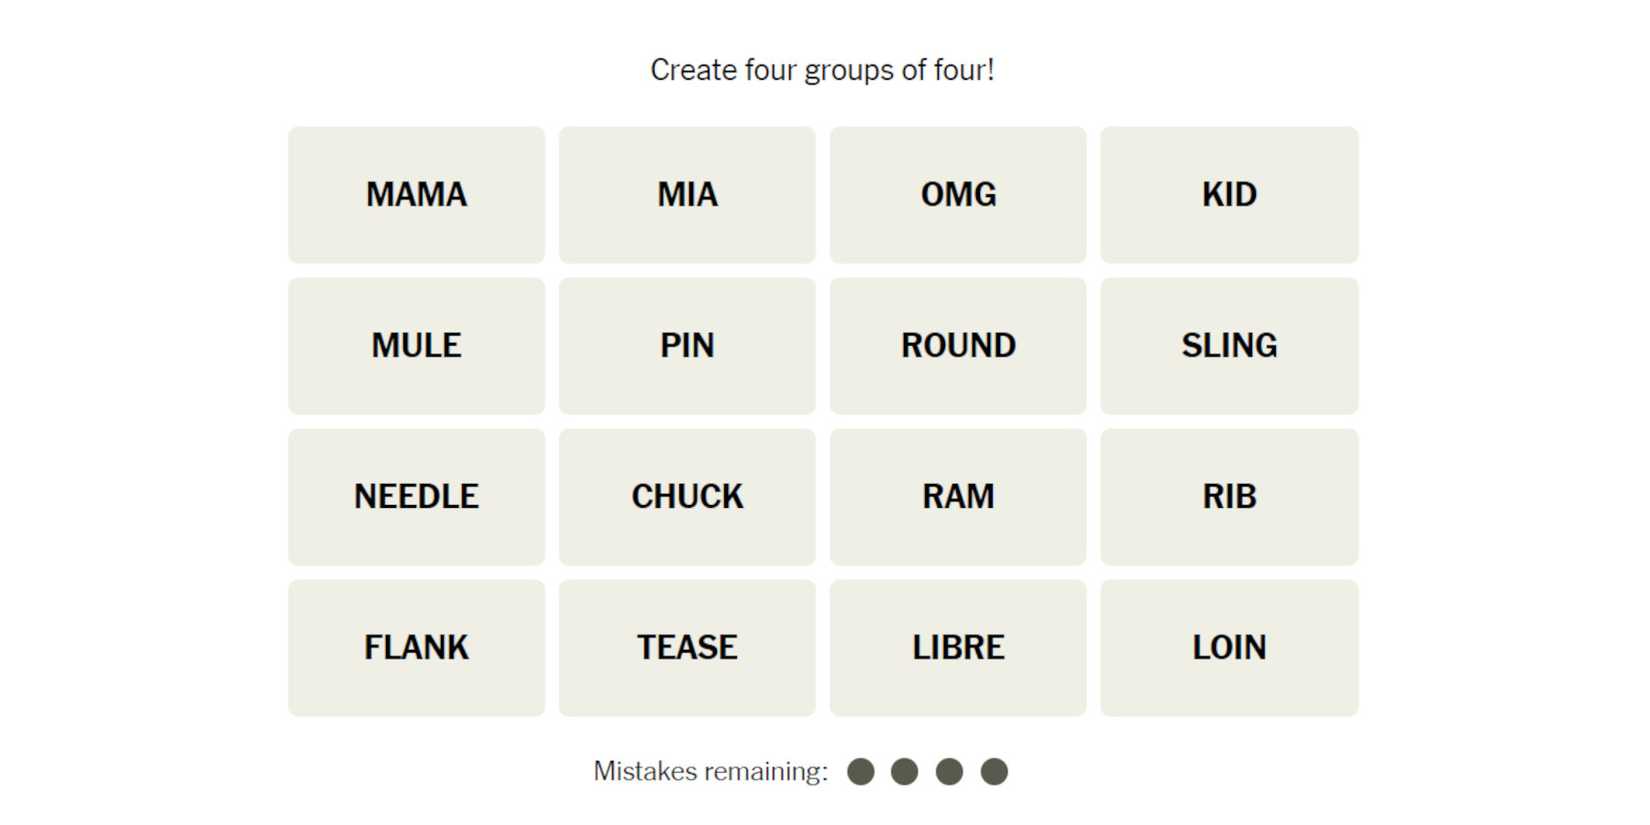The width and height of the screenshot is (1650, 825).
Task: Choose the NEEDLE word tile
Action: click(416, 497)
